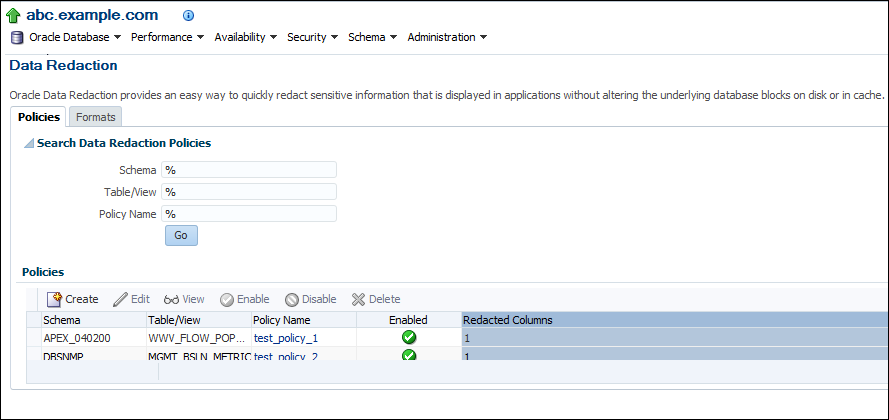Viewport: 889px width, 420px height.
Task: Click the green Enabled checkmark for test_policy_1
Action: tap(409, 338)
